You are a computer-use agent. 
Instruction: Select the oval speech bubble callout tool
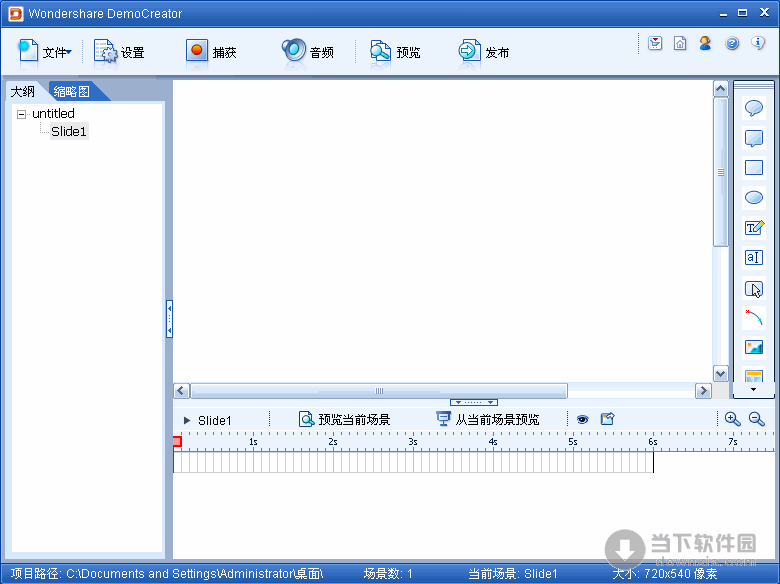tap(754, 109)
